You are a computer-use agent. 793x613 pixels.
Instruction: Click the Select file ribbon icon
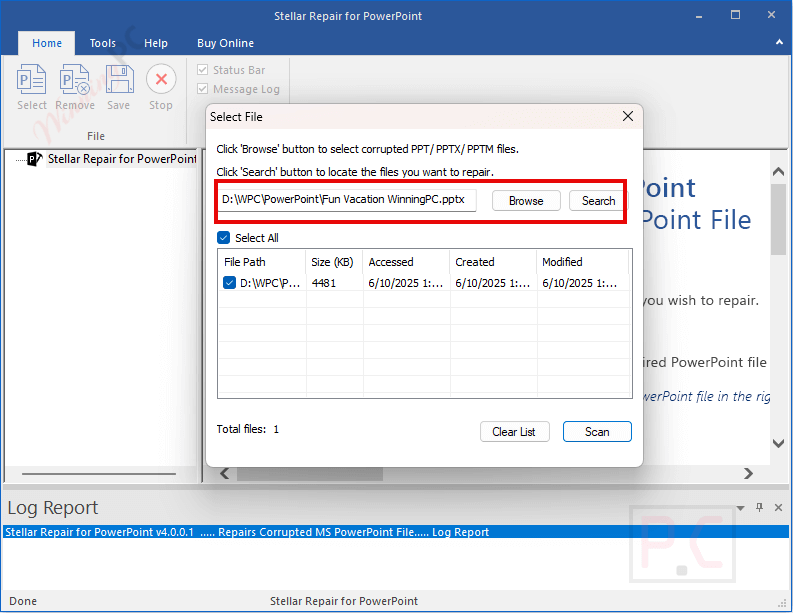click(x=31, y=79)
